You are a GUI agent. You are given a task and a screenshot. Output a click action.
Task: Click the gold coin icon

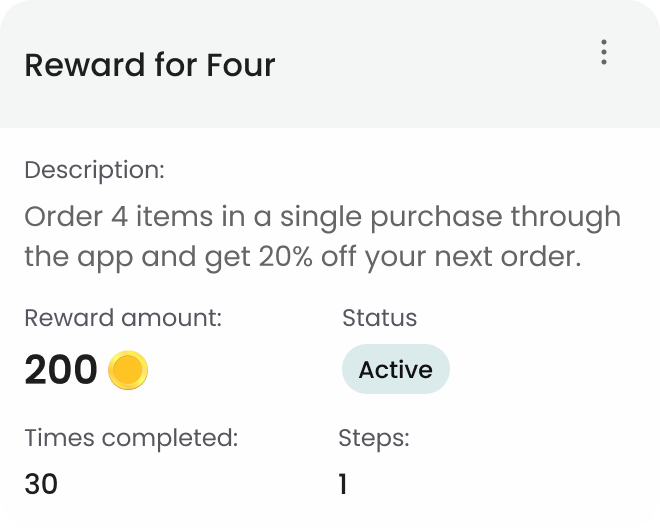pyautogui.click(x=128, y=371)
